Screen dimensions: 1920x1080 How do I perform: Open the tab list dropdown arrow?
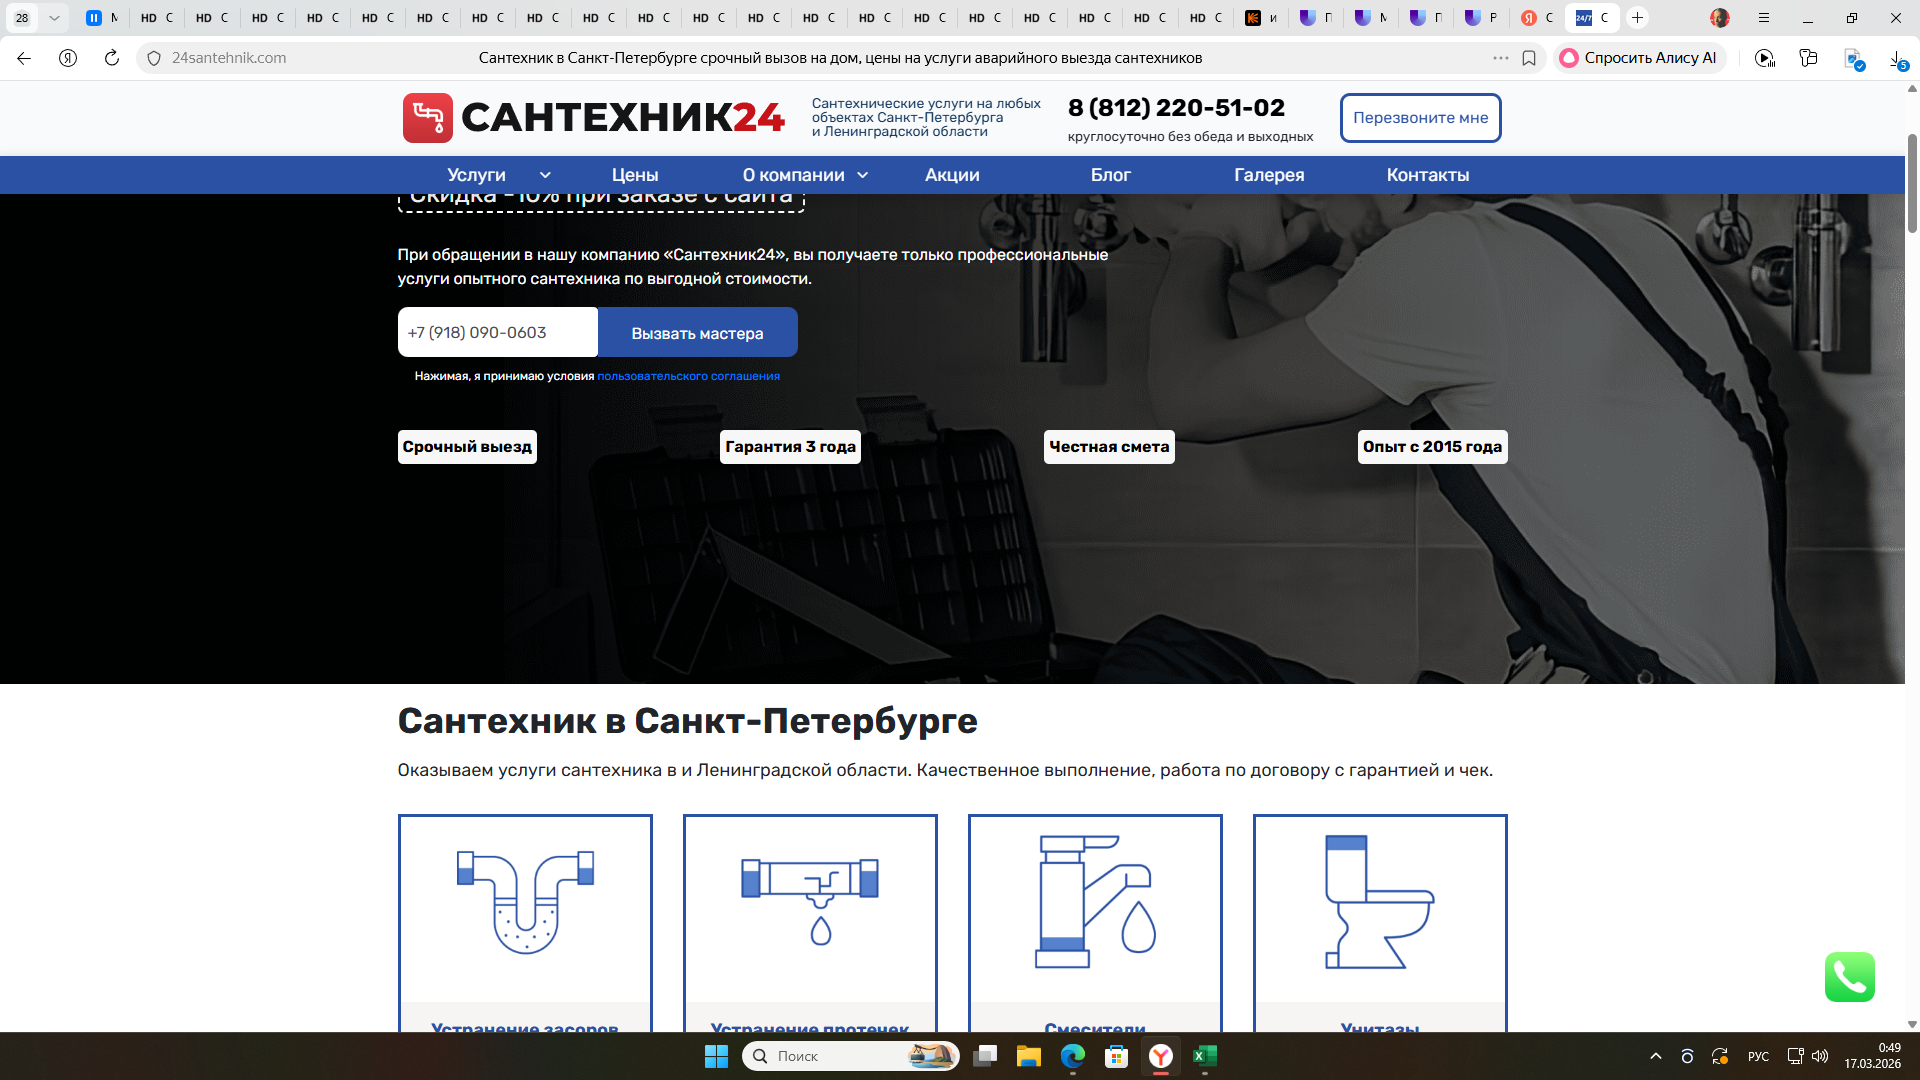pos(54,18)
